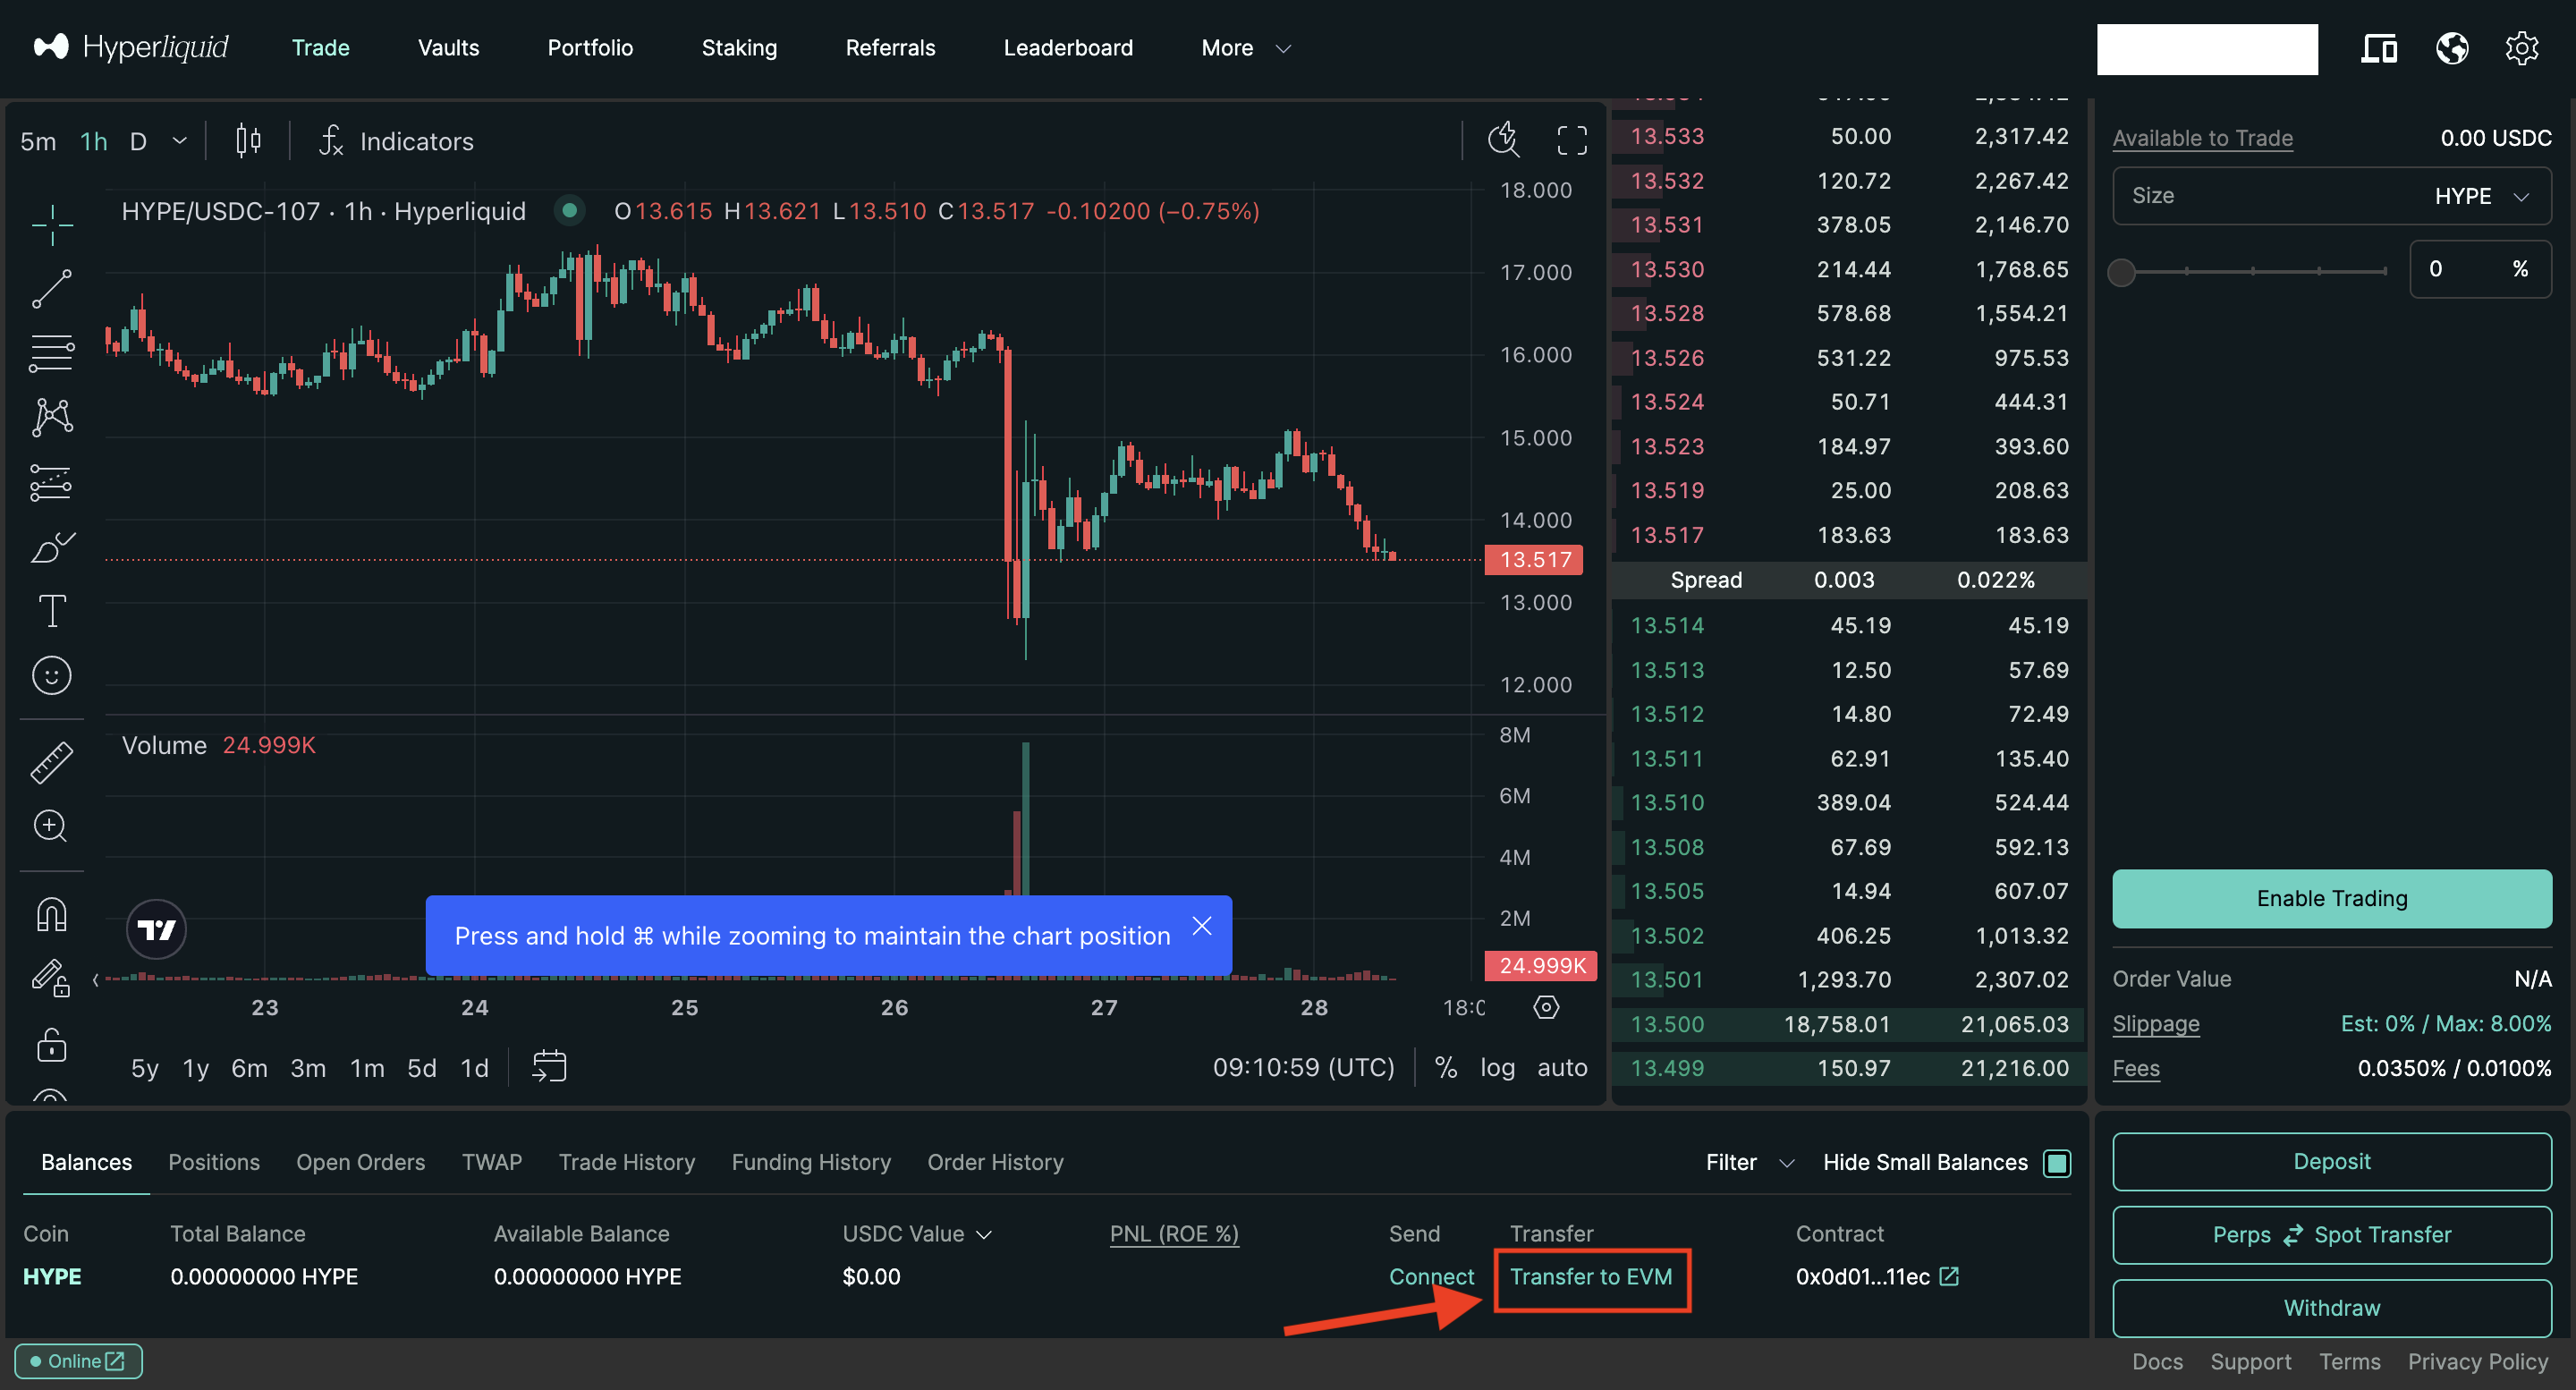The image size is (2576, 1390).
Task: Click the Size input field
Action: (x=2331, y=196)
